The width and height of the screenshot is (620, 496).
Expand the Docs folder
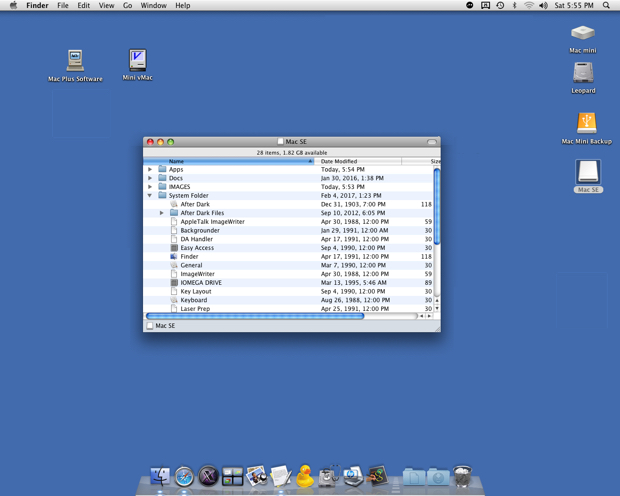click(150, 178)
